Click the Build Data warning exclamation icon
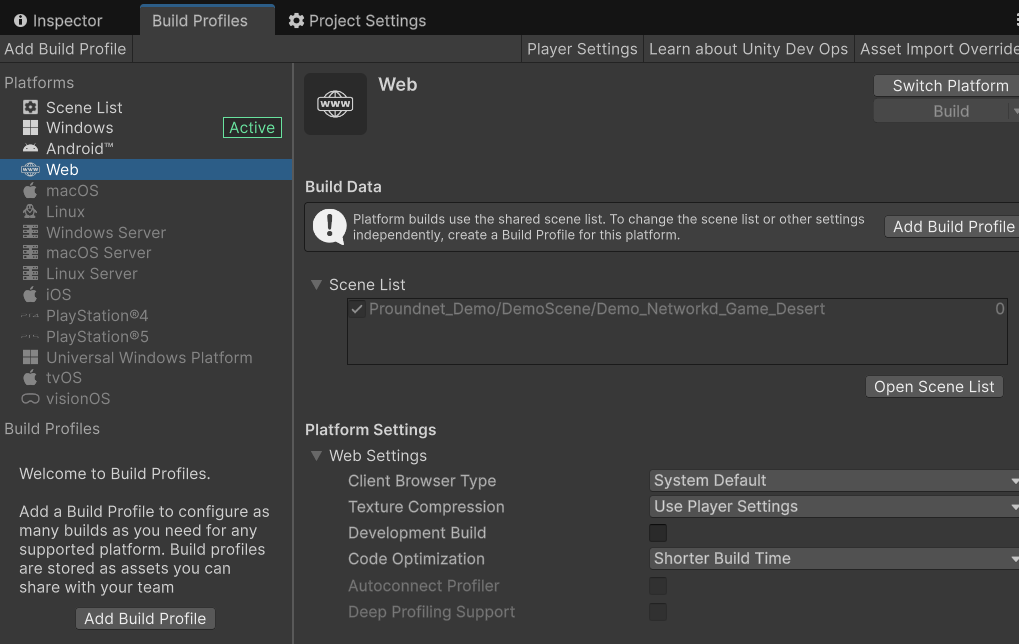Viewport: 1019px width, 644px height. (329, 227)
